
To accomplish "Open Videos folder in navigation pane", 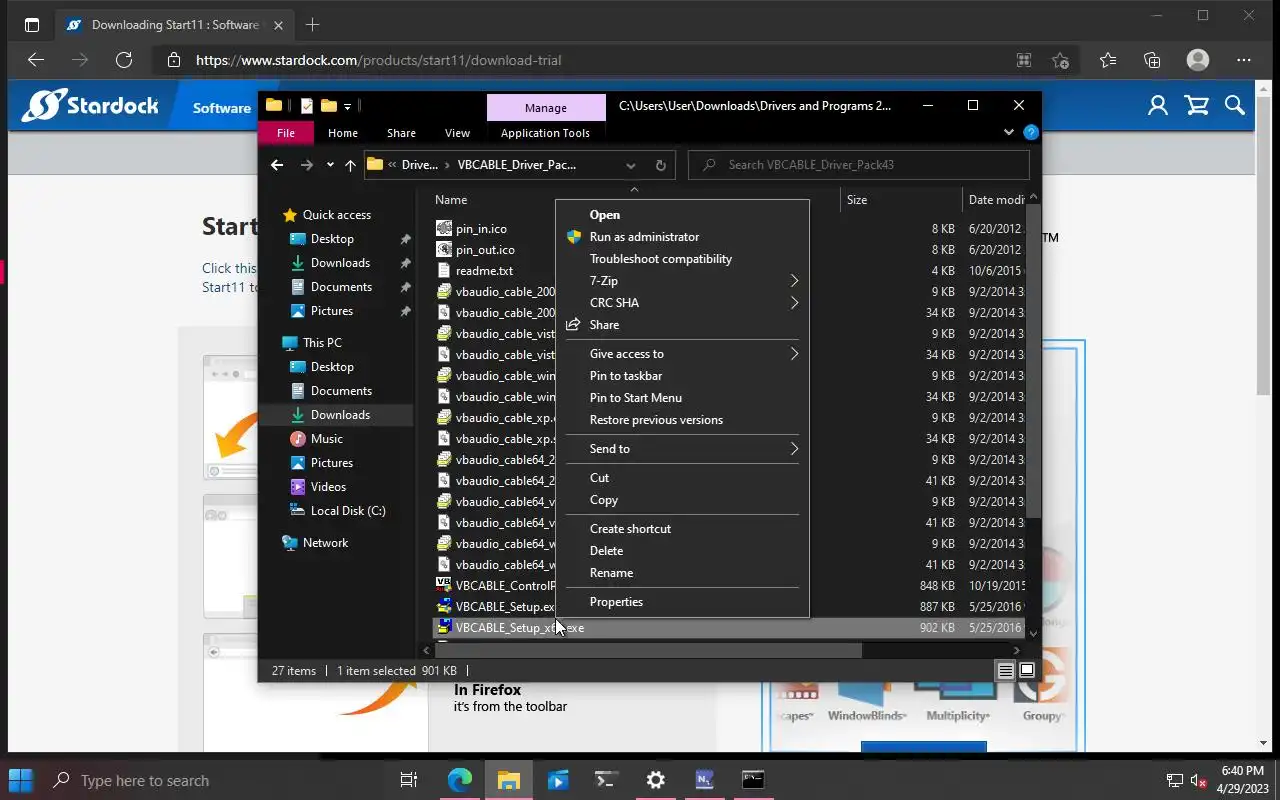I will coord(328,487).
